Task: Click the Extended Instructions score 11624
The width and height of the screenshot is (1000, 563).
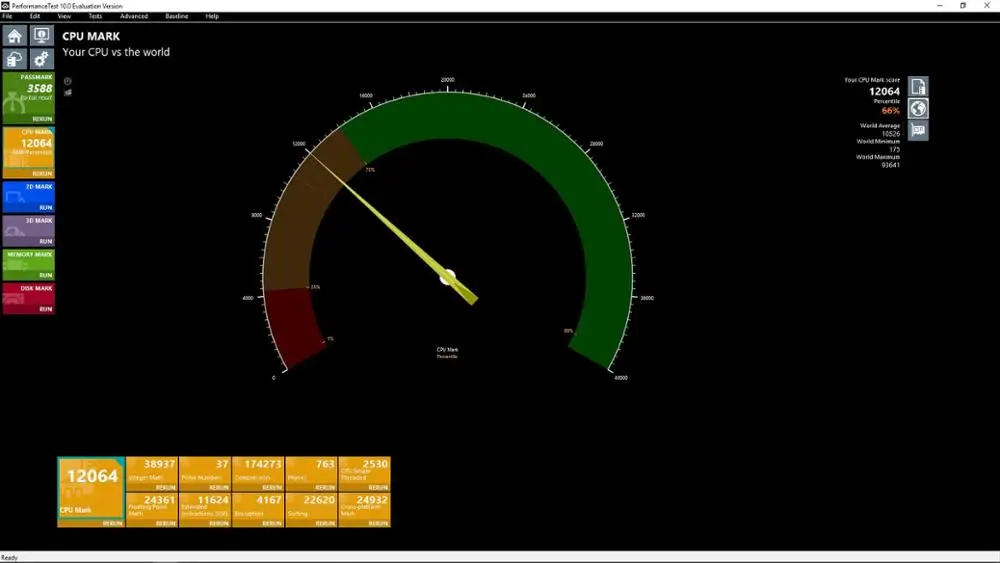Action: [212, 500]
